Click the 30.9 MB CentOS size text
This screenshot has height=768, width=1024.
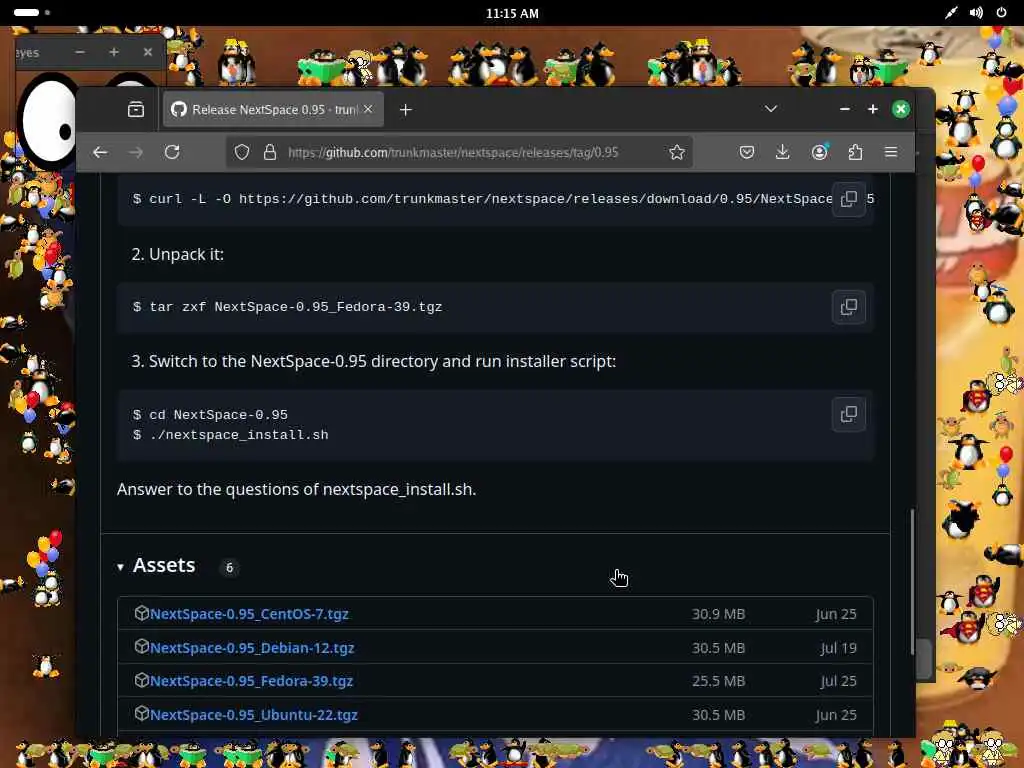pos(718,614)
